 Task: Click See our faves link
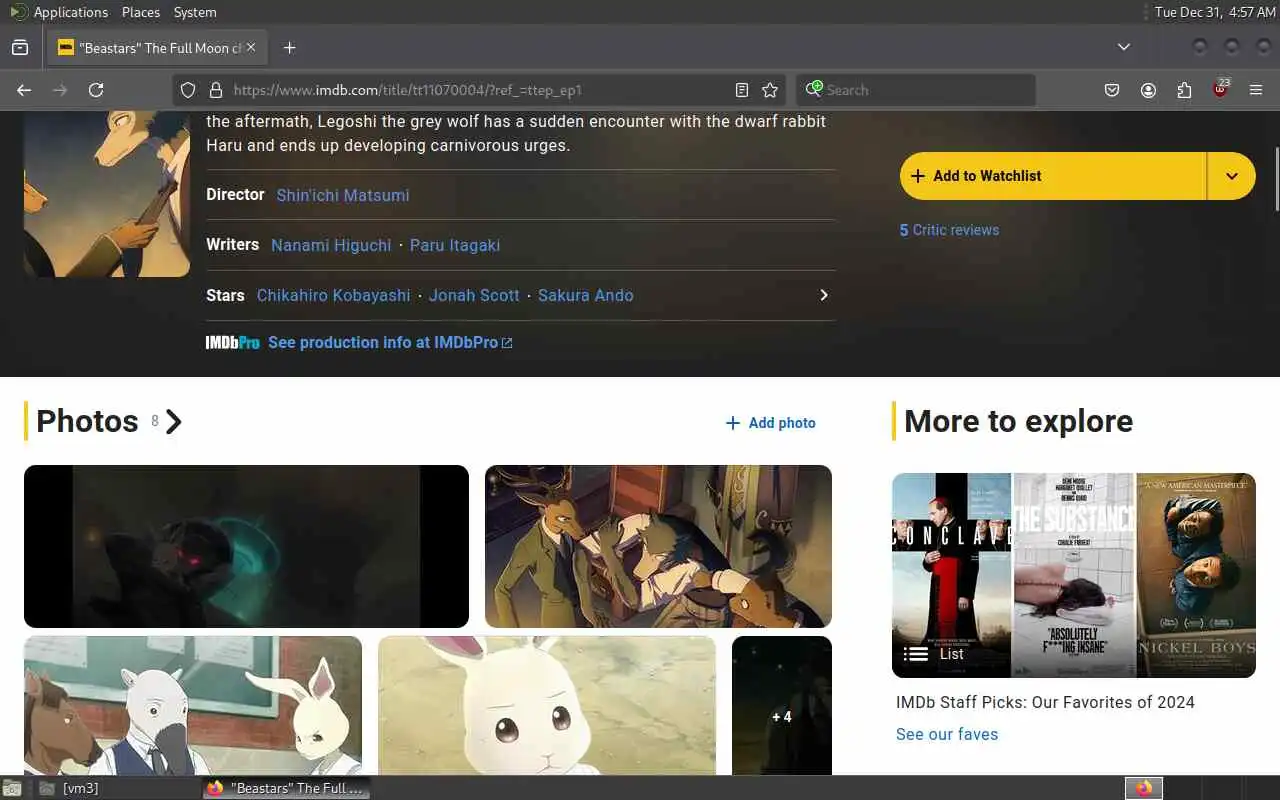point(947,734)
